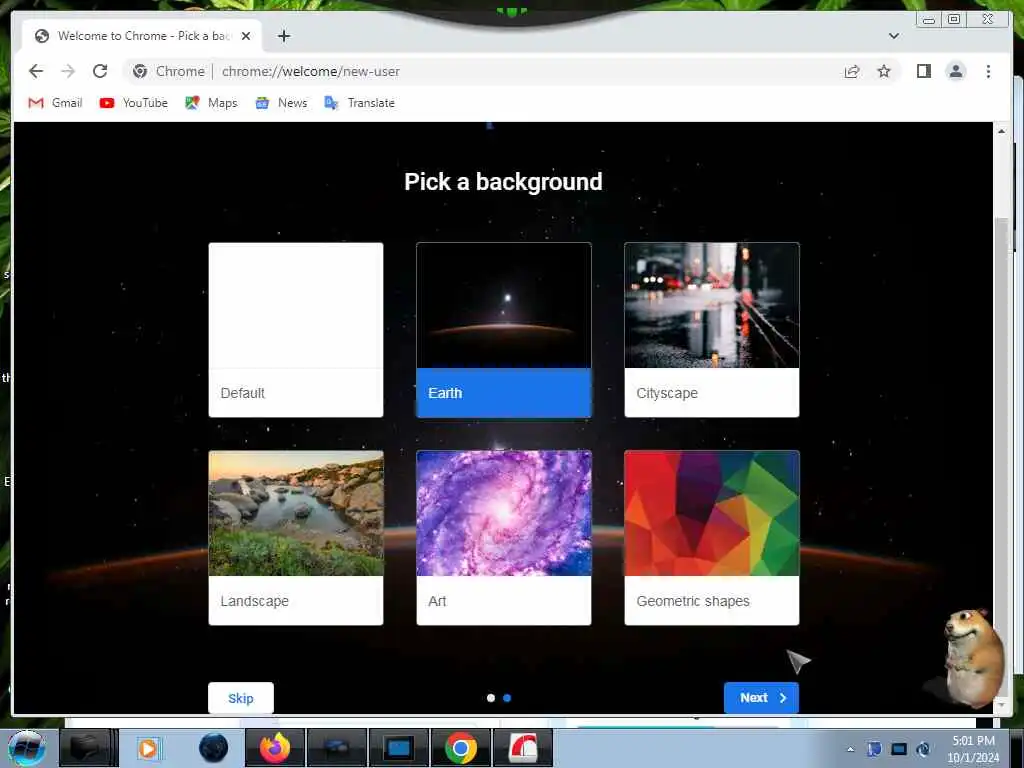Open Windows Media Player from taskbar
The height and width of the screenshot is (768, 1024).
click(x=148, y=748)
